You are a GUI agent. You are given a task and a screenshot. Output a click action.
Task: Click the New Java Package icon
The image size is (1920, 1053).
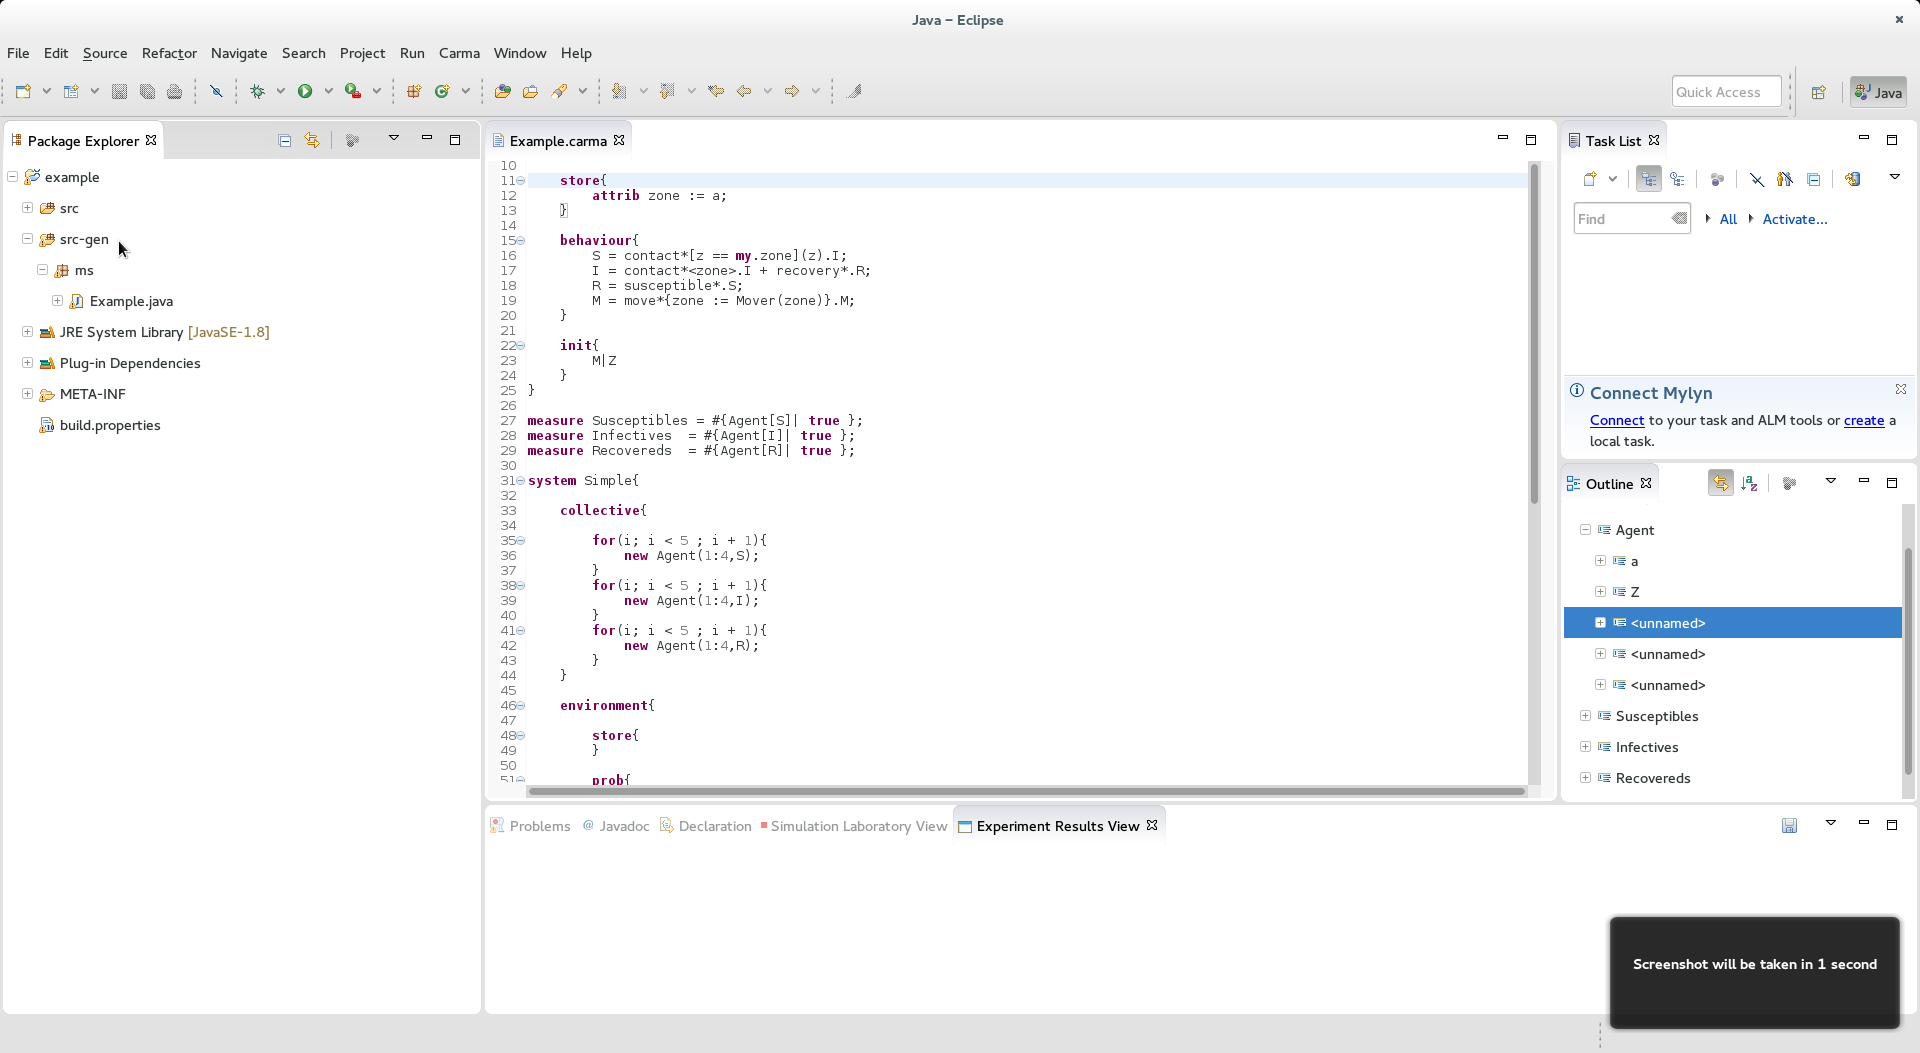pyautogui.click(x=414, y=91)
